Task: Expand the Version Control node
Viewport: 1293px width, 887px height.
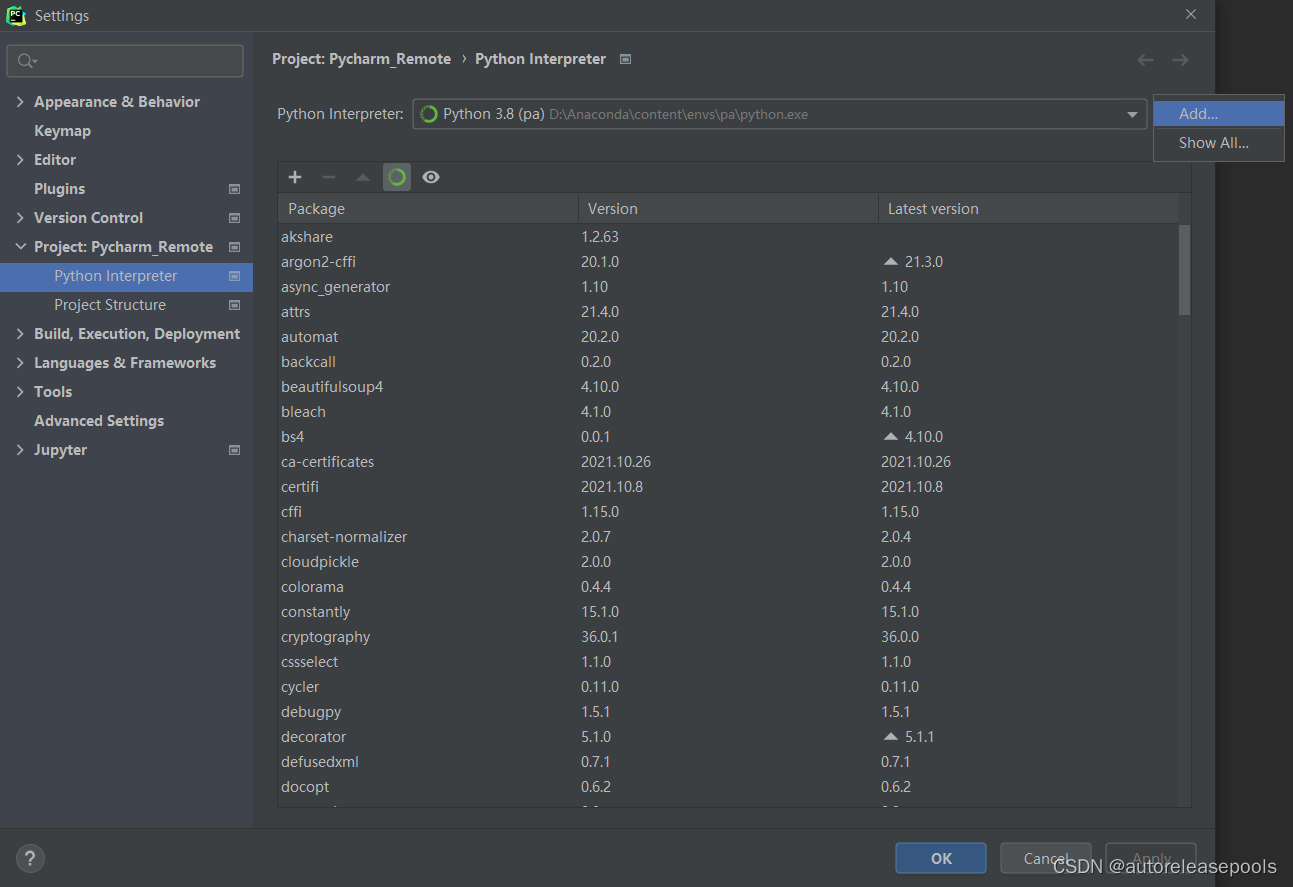Action: coord(20,218)
